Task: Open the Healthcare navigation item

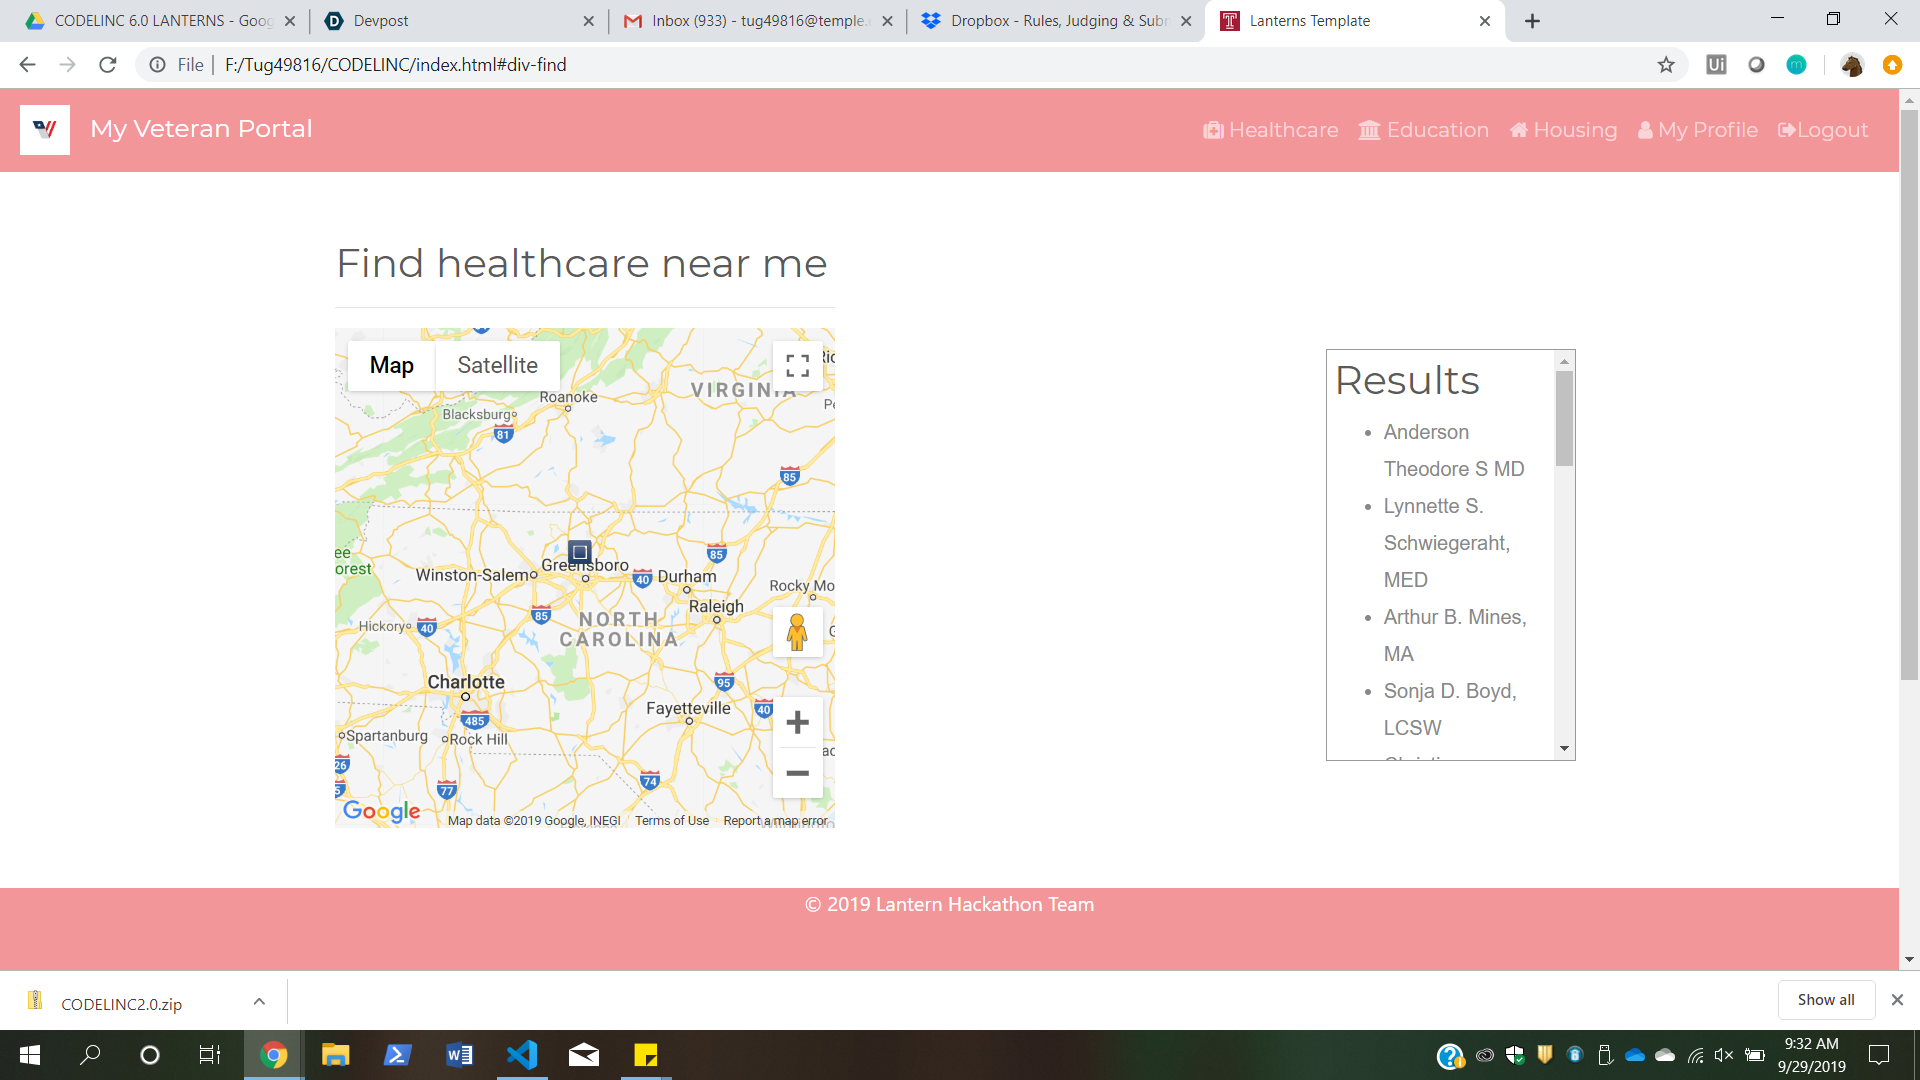Action: point(1270,130)
